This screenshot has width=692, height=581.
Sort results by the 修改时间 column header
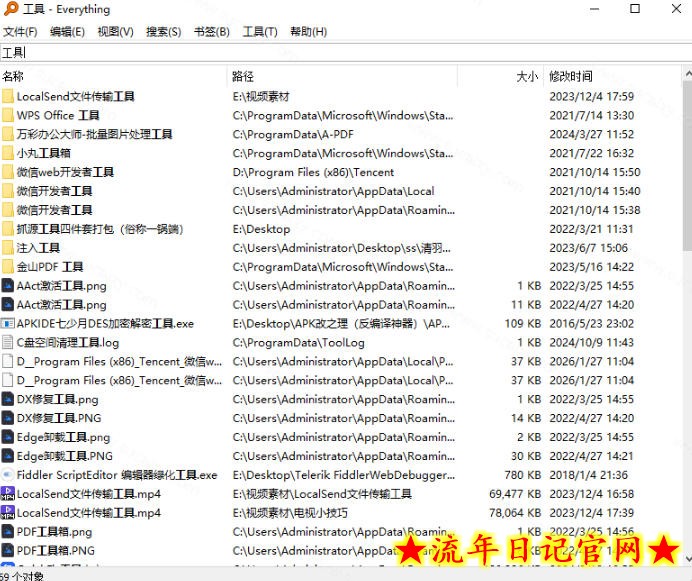tap(613, 76)
